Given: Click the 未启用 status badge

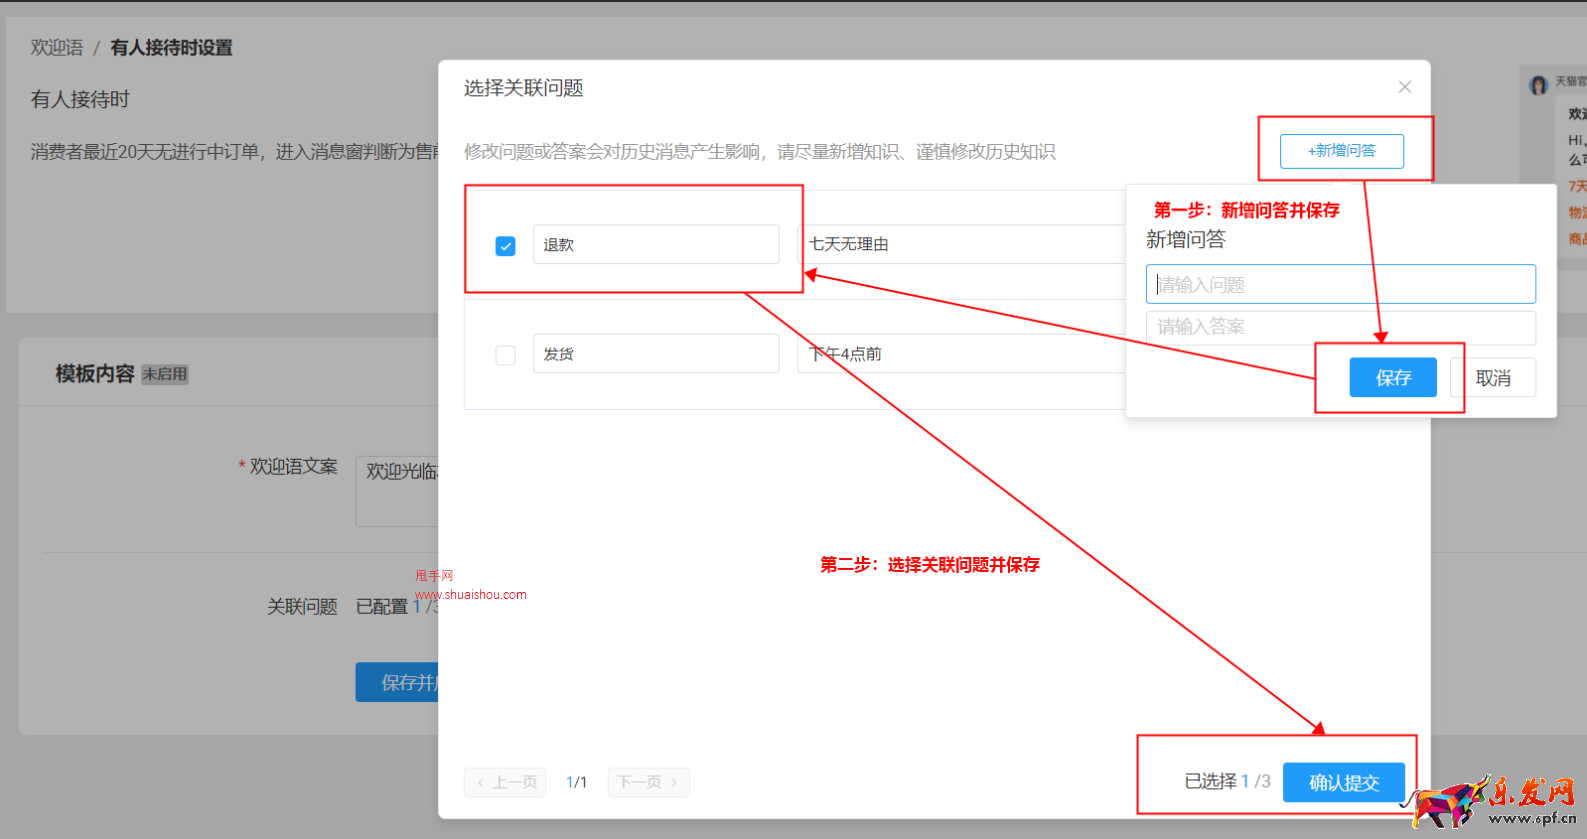Looking at the screenshot, I should [x=165, y=374].
